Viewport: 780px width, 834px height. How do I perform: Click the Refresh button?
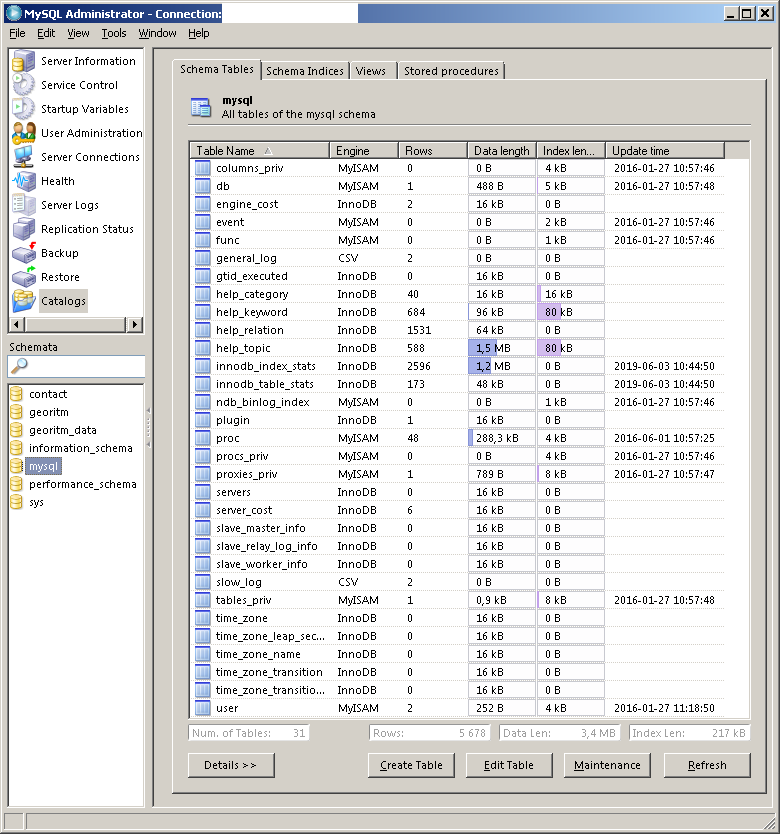pyautogui.click(x=707, y=765)
